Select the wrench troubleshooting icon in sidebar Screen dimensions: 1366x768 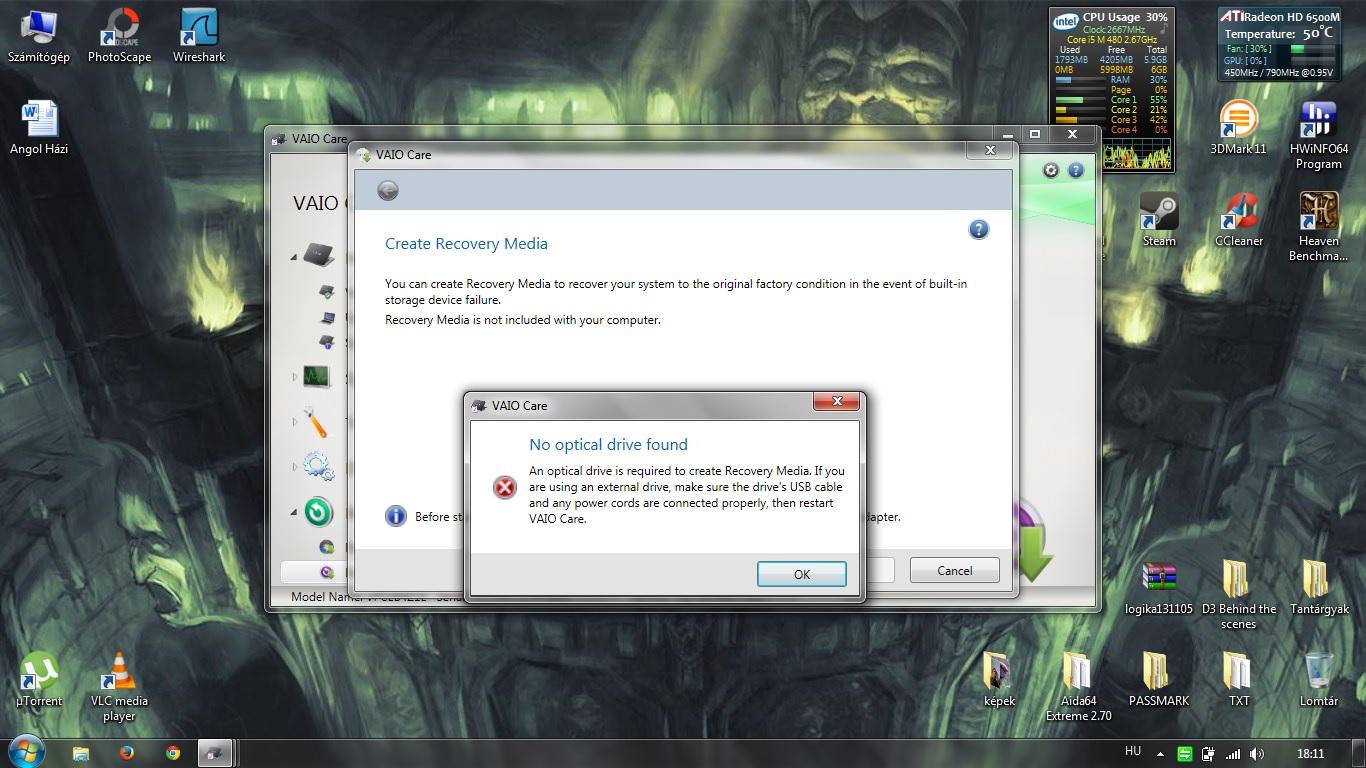point(316,422)
